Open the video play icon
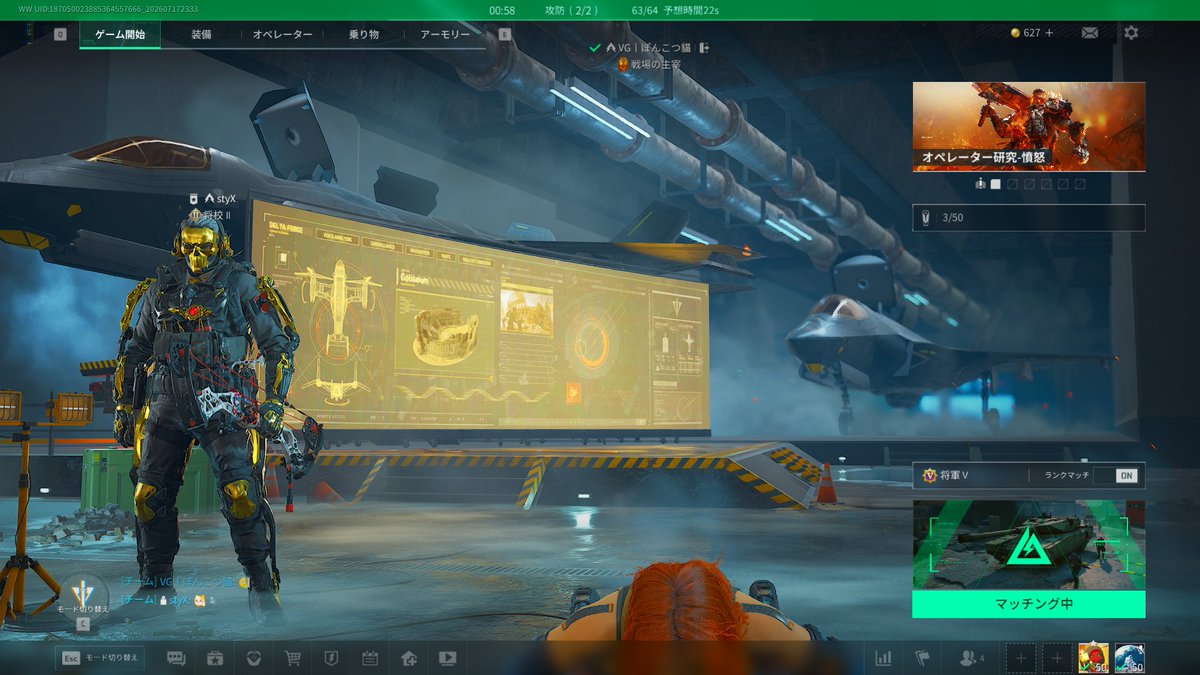 point(447,658)
